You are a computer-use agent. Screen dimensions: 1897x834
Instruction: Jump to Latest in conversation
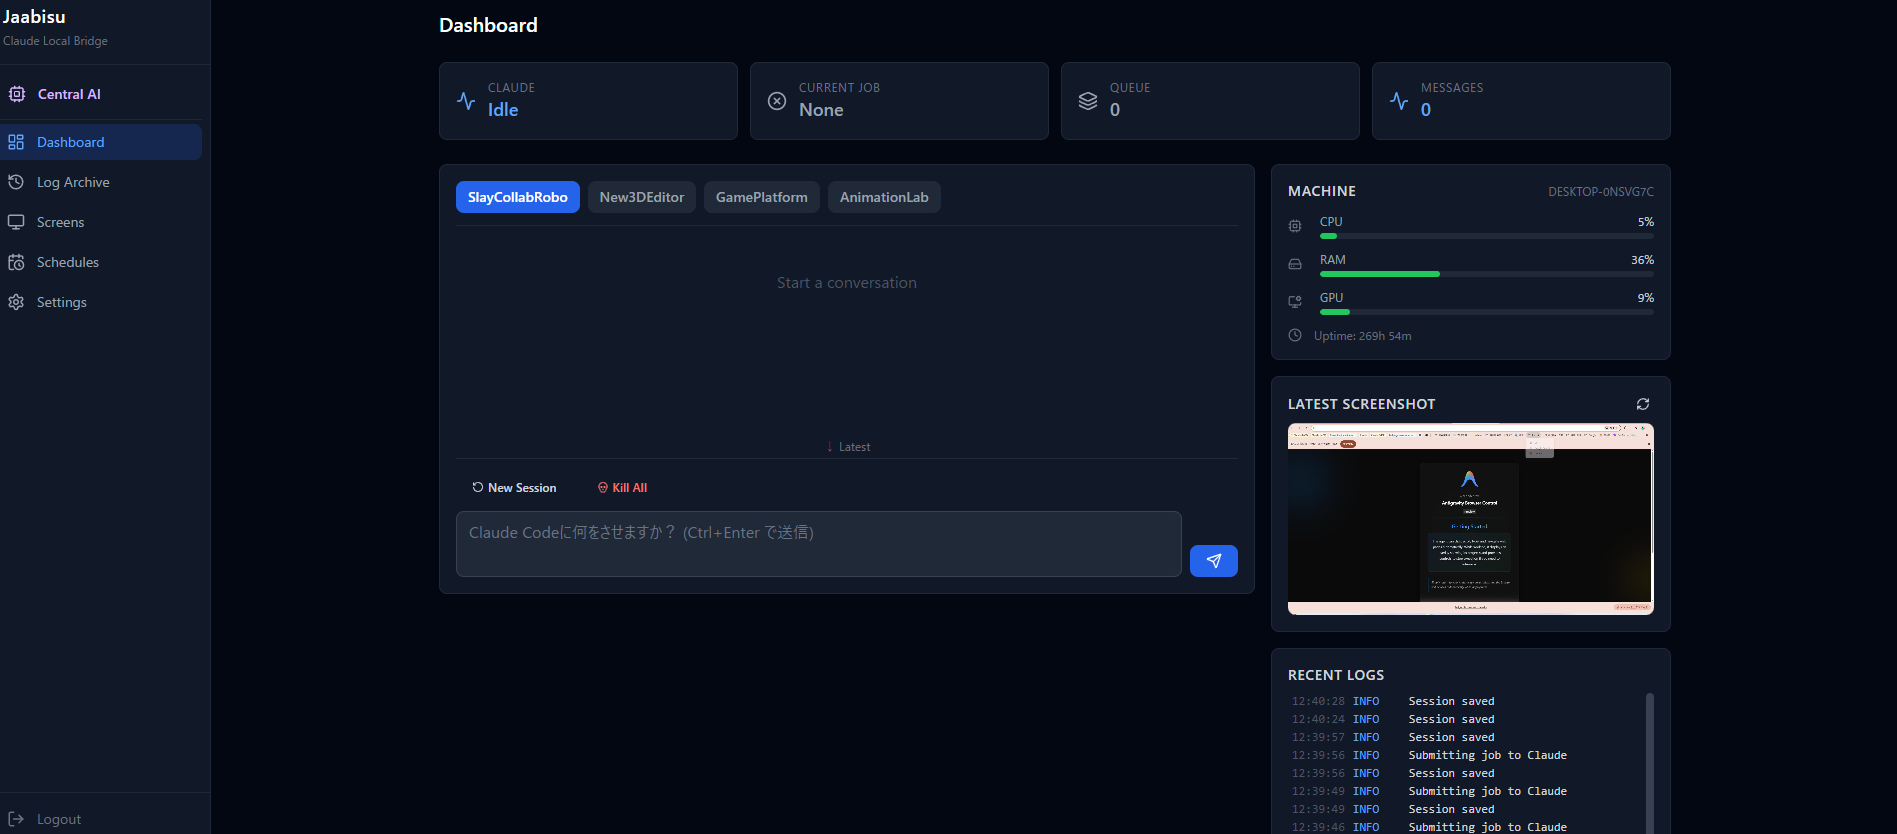pyautogui.click(x=848, y=447)
